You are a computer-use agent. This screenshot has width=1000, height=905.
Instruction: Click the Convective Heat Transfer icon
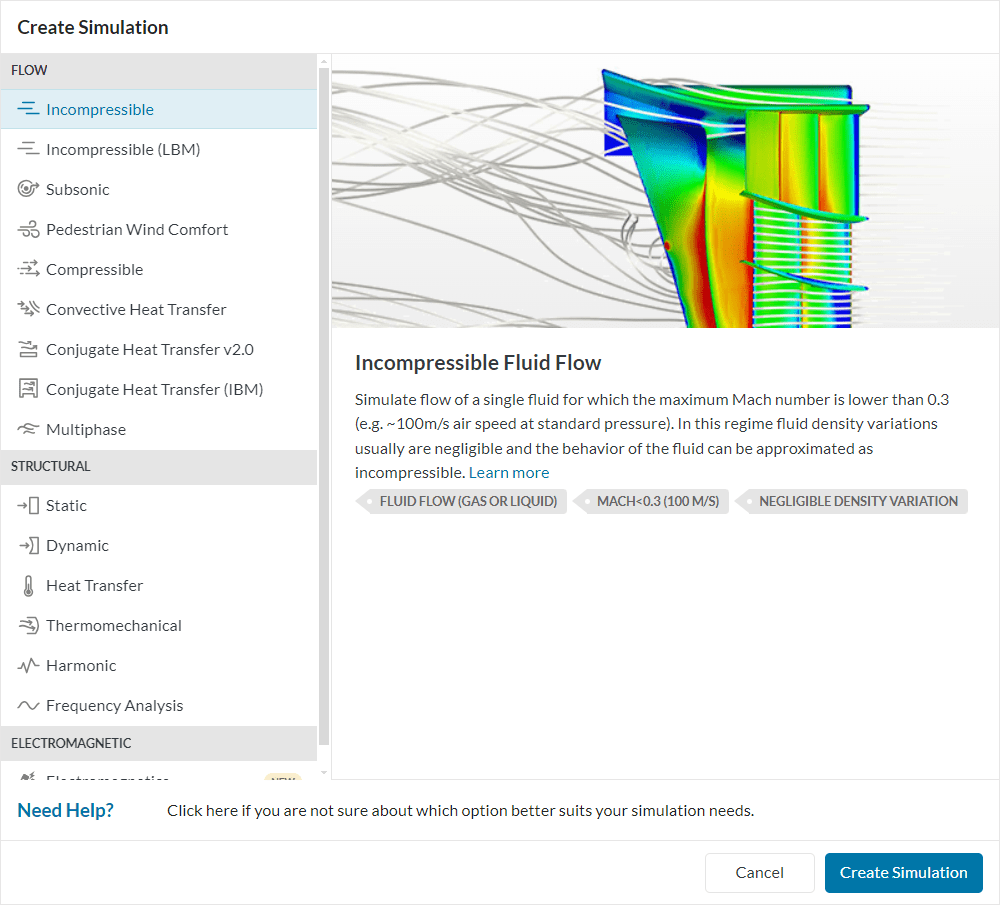[x=28, y=310]
